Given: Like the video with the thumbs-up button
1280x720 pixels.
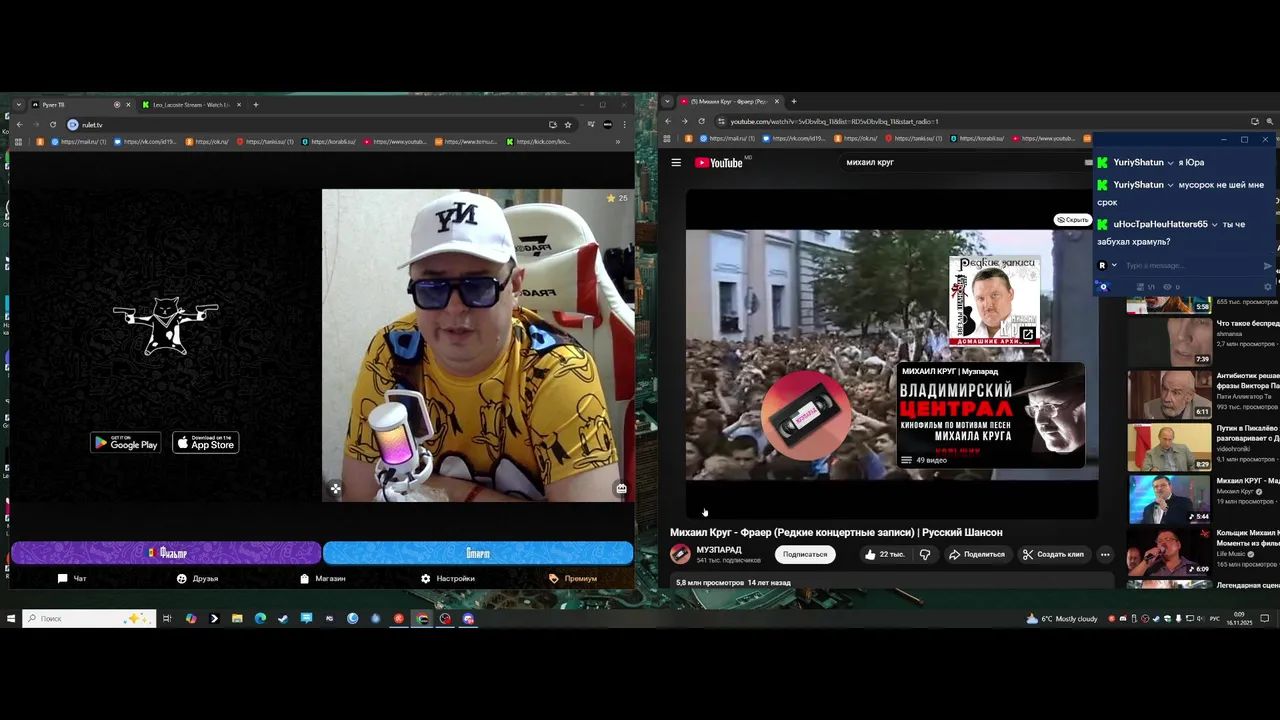Looking at the screenshot, I should (884, 554).
